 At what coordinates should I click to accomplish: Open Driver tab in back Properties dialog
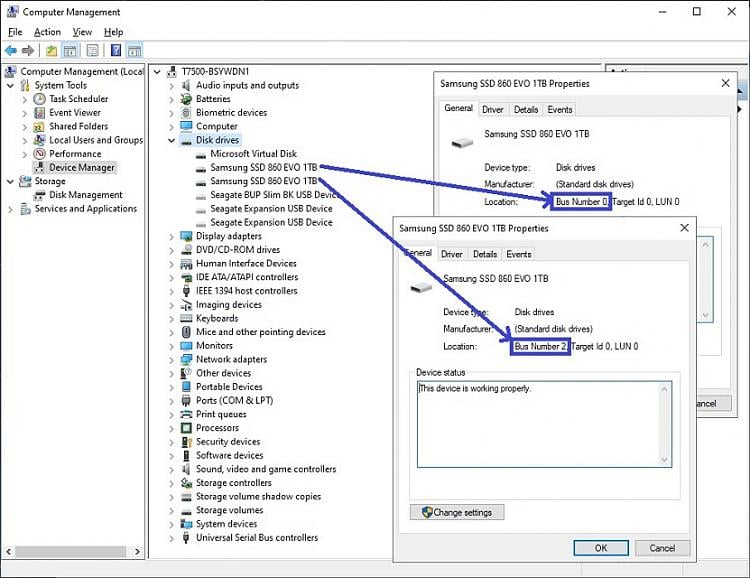coord(493,110)
